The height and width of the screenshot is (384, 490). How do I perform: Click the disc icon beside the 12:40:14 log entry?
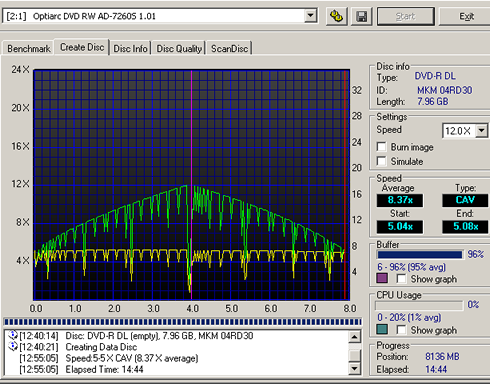coord(13,335)
